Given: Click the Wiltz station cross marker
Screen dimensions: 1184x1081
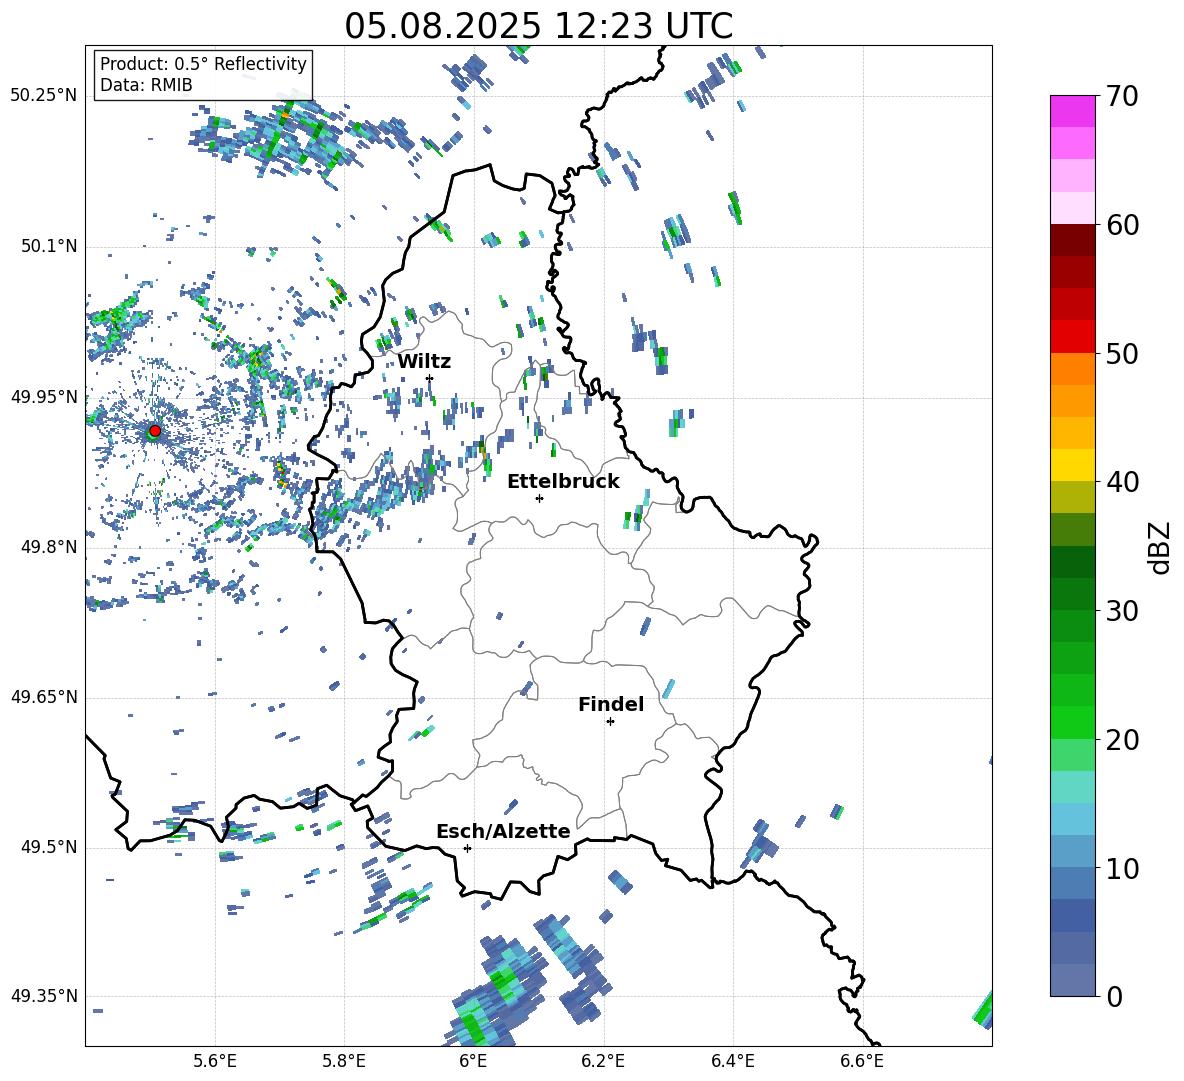Looking at the screenshot, I should point(429,378).
